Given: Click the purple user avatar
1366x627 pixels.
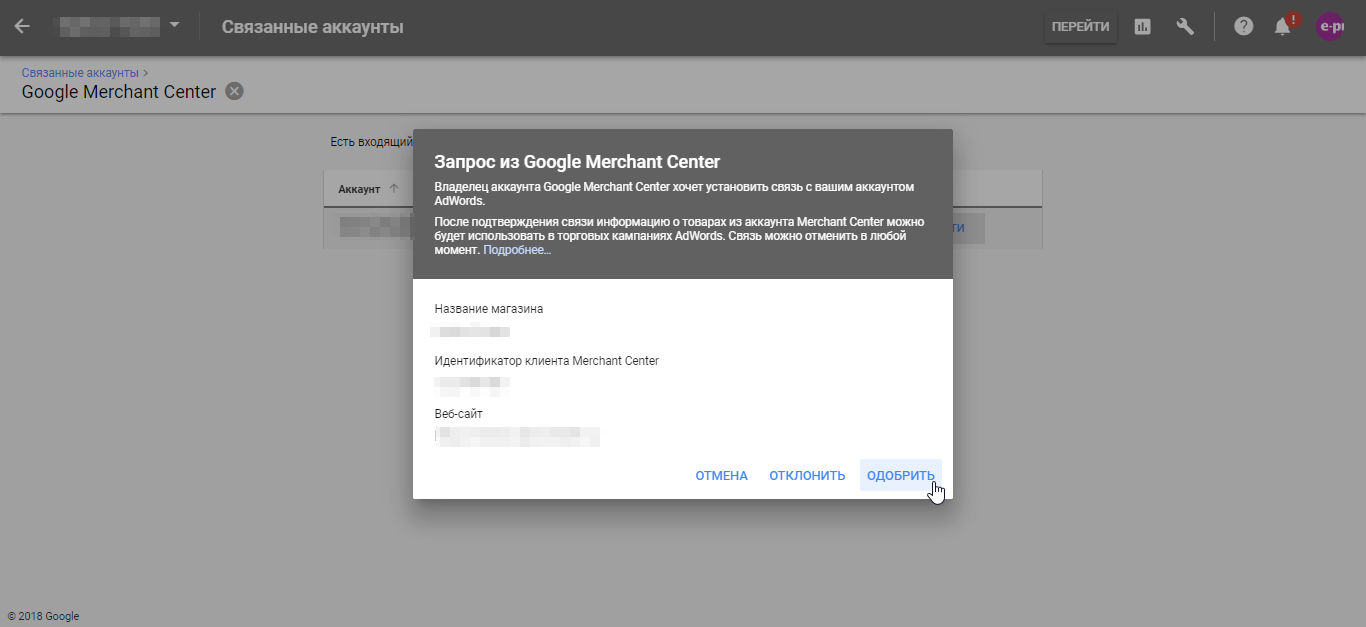Looking at the screenshot, I should click(1330, 27).
